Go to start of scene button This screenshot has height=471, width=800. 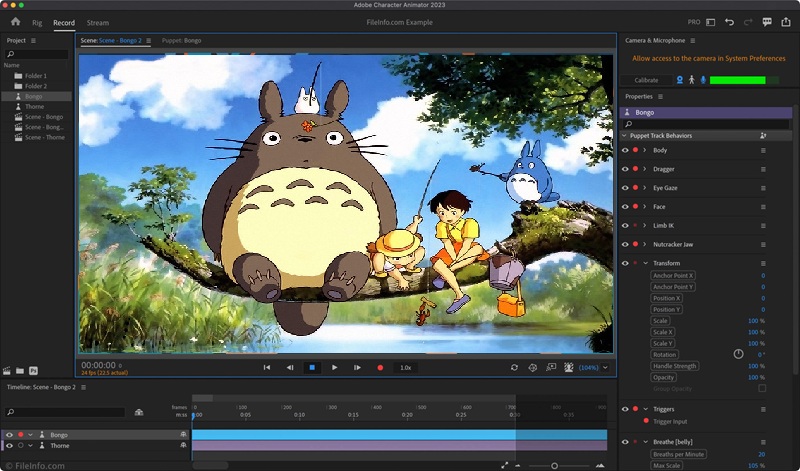(x=266, y=367)
